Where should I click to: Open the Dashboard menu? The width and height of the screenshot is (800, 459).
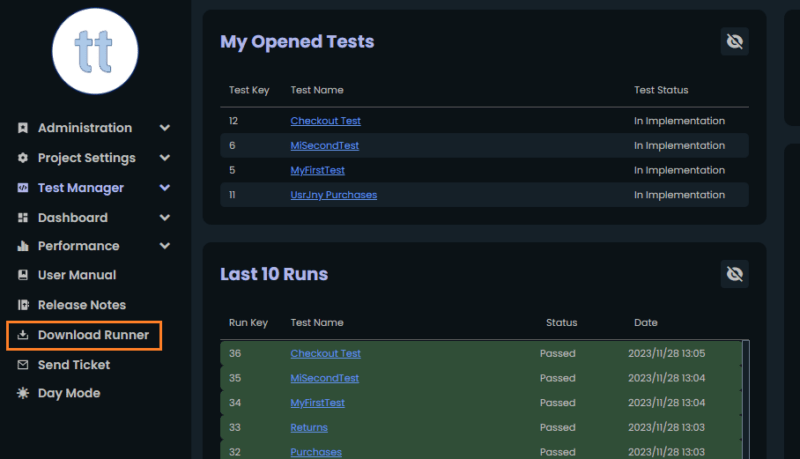73,218
